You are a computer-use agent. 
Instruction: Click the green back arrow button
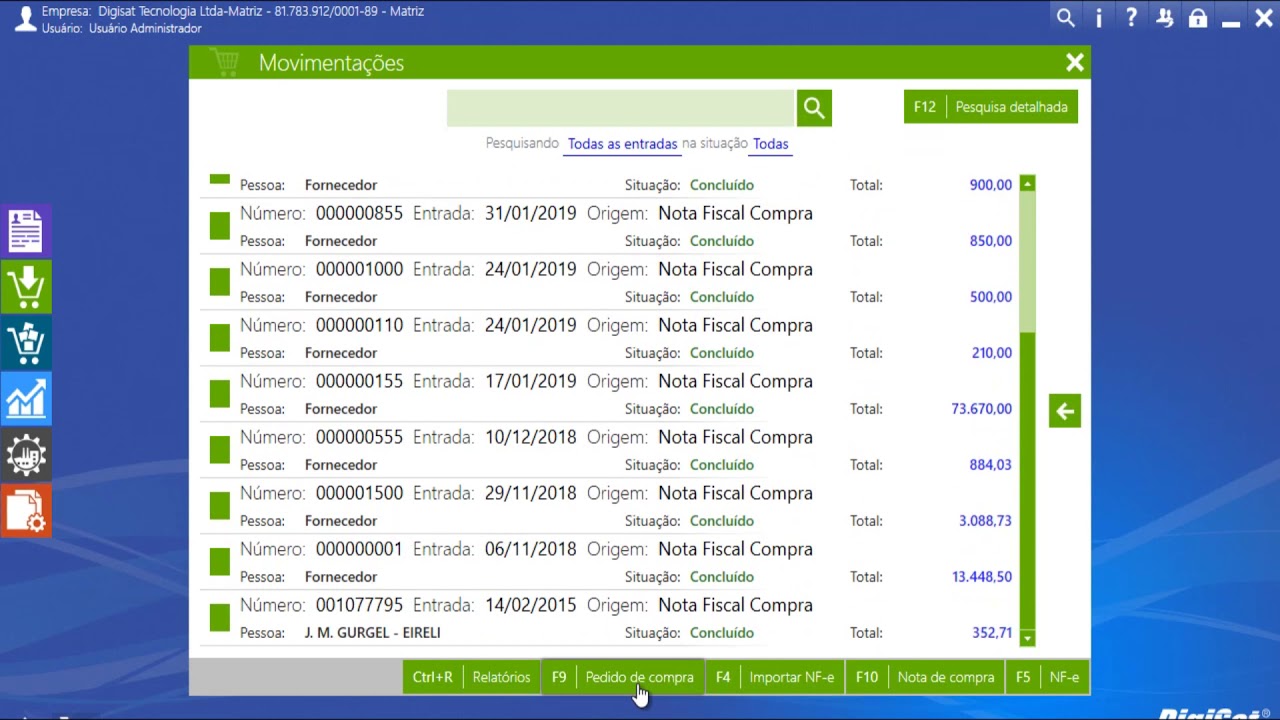pos(1065,411)
